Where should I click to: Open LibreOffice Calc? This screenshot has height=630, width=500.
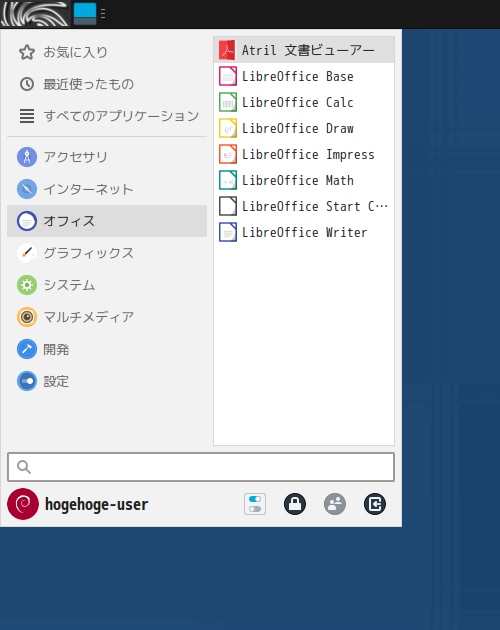[x=304, y=102]
